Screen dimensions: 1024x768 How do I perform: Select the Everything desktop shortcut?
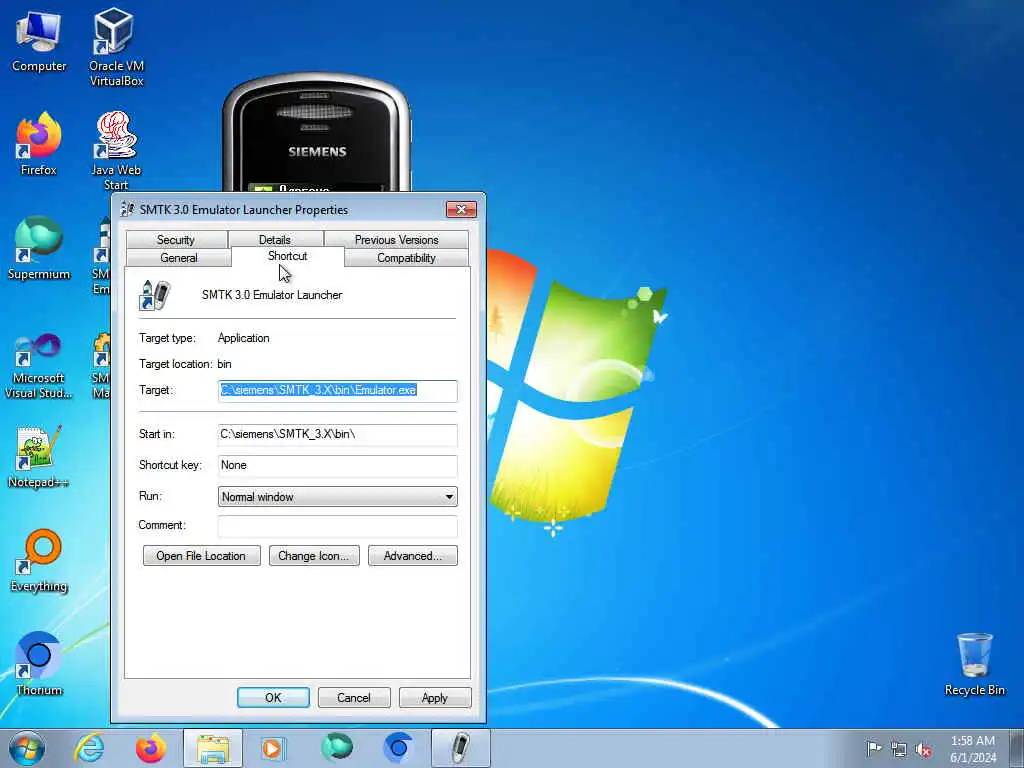coord(39,560)
